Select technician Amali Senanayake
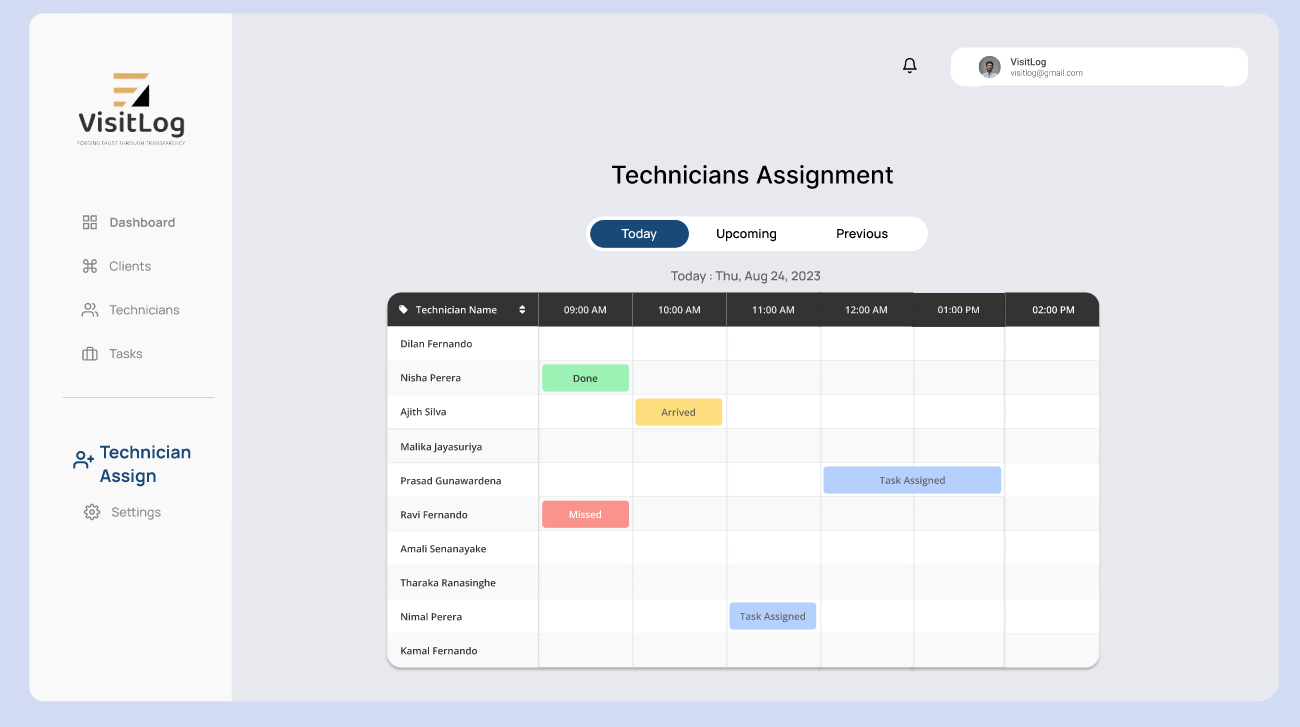 [x=443, y=549]
